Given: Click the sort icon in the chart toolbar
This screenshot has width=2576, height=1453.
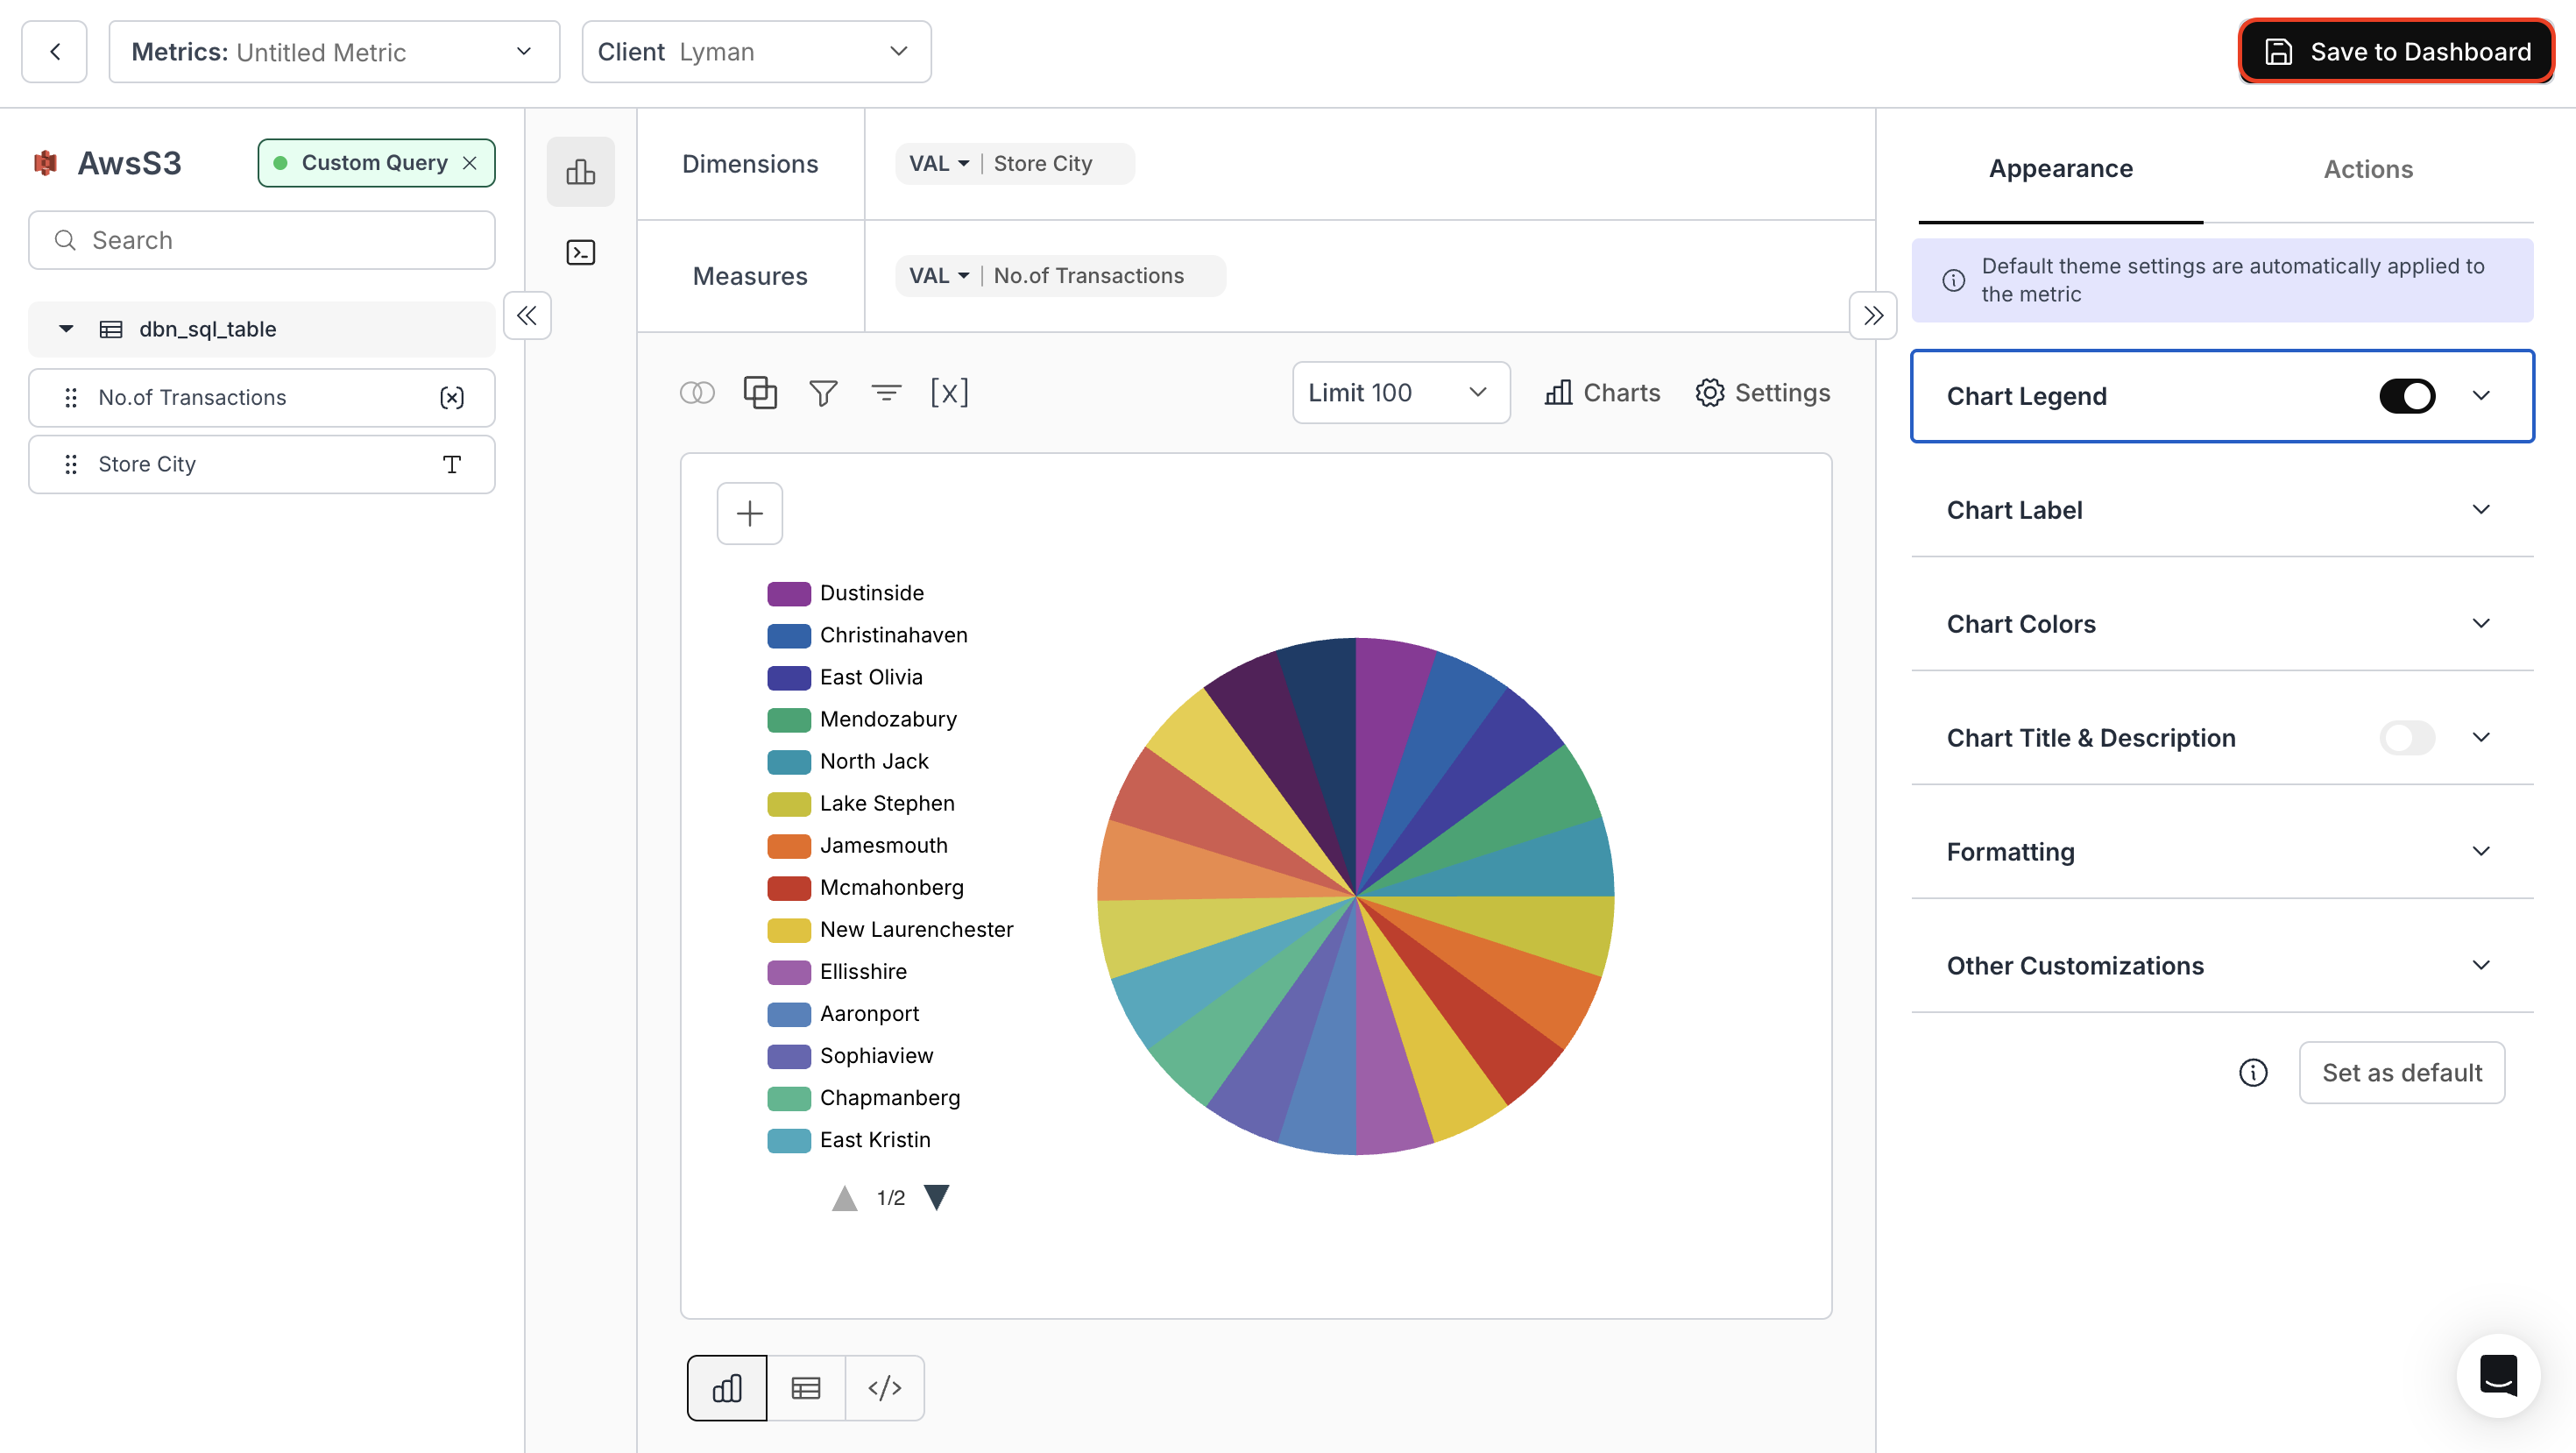Looking at the screenshot, I should pos(887,392).
